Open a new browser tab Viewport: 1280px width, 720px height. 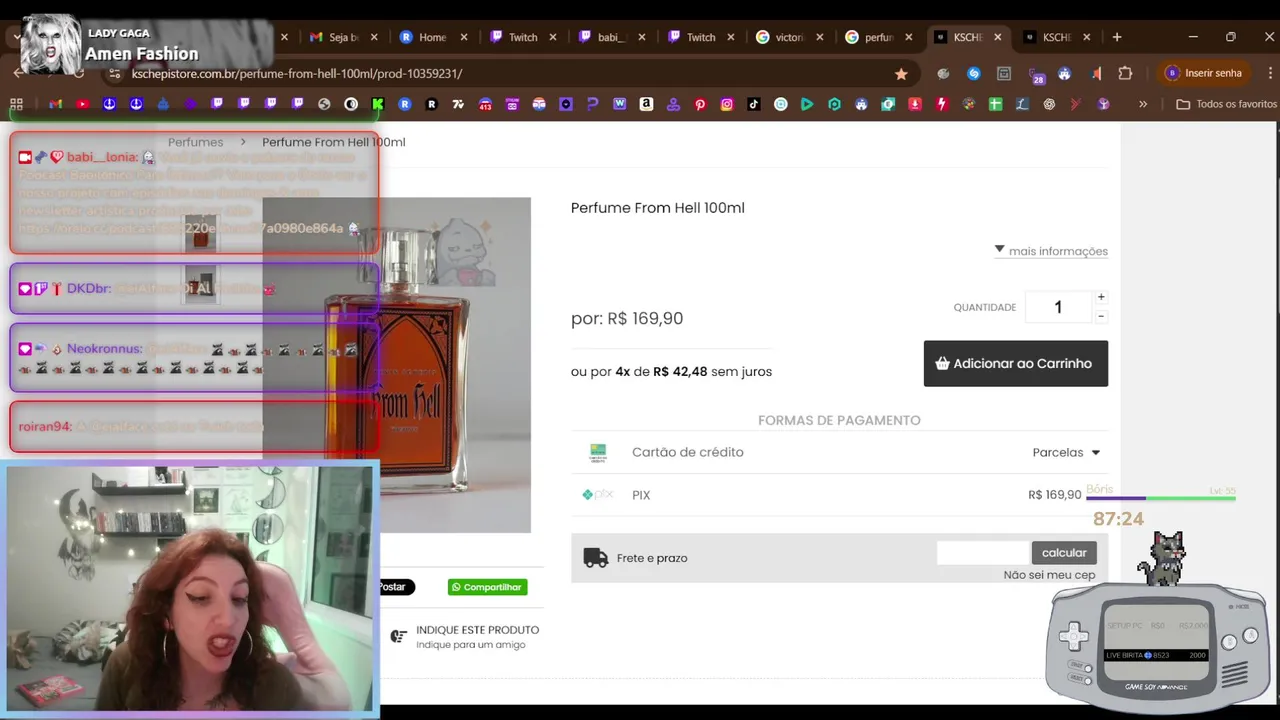(x=1117, y=37)
